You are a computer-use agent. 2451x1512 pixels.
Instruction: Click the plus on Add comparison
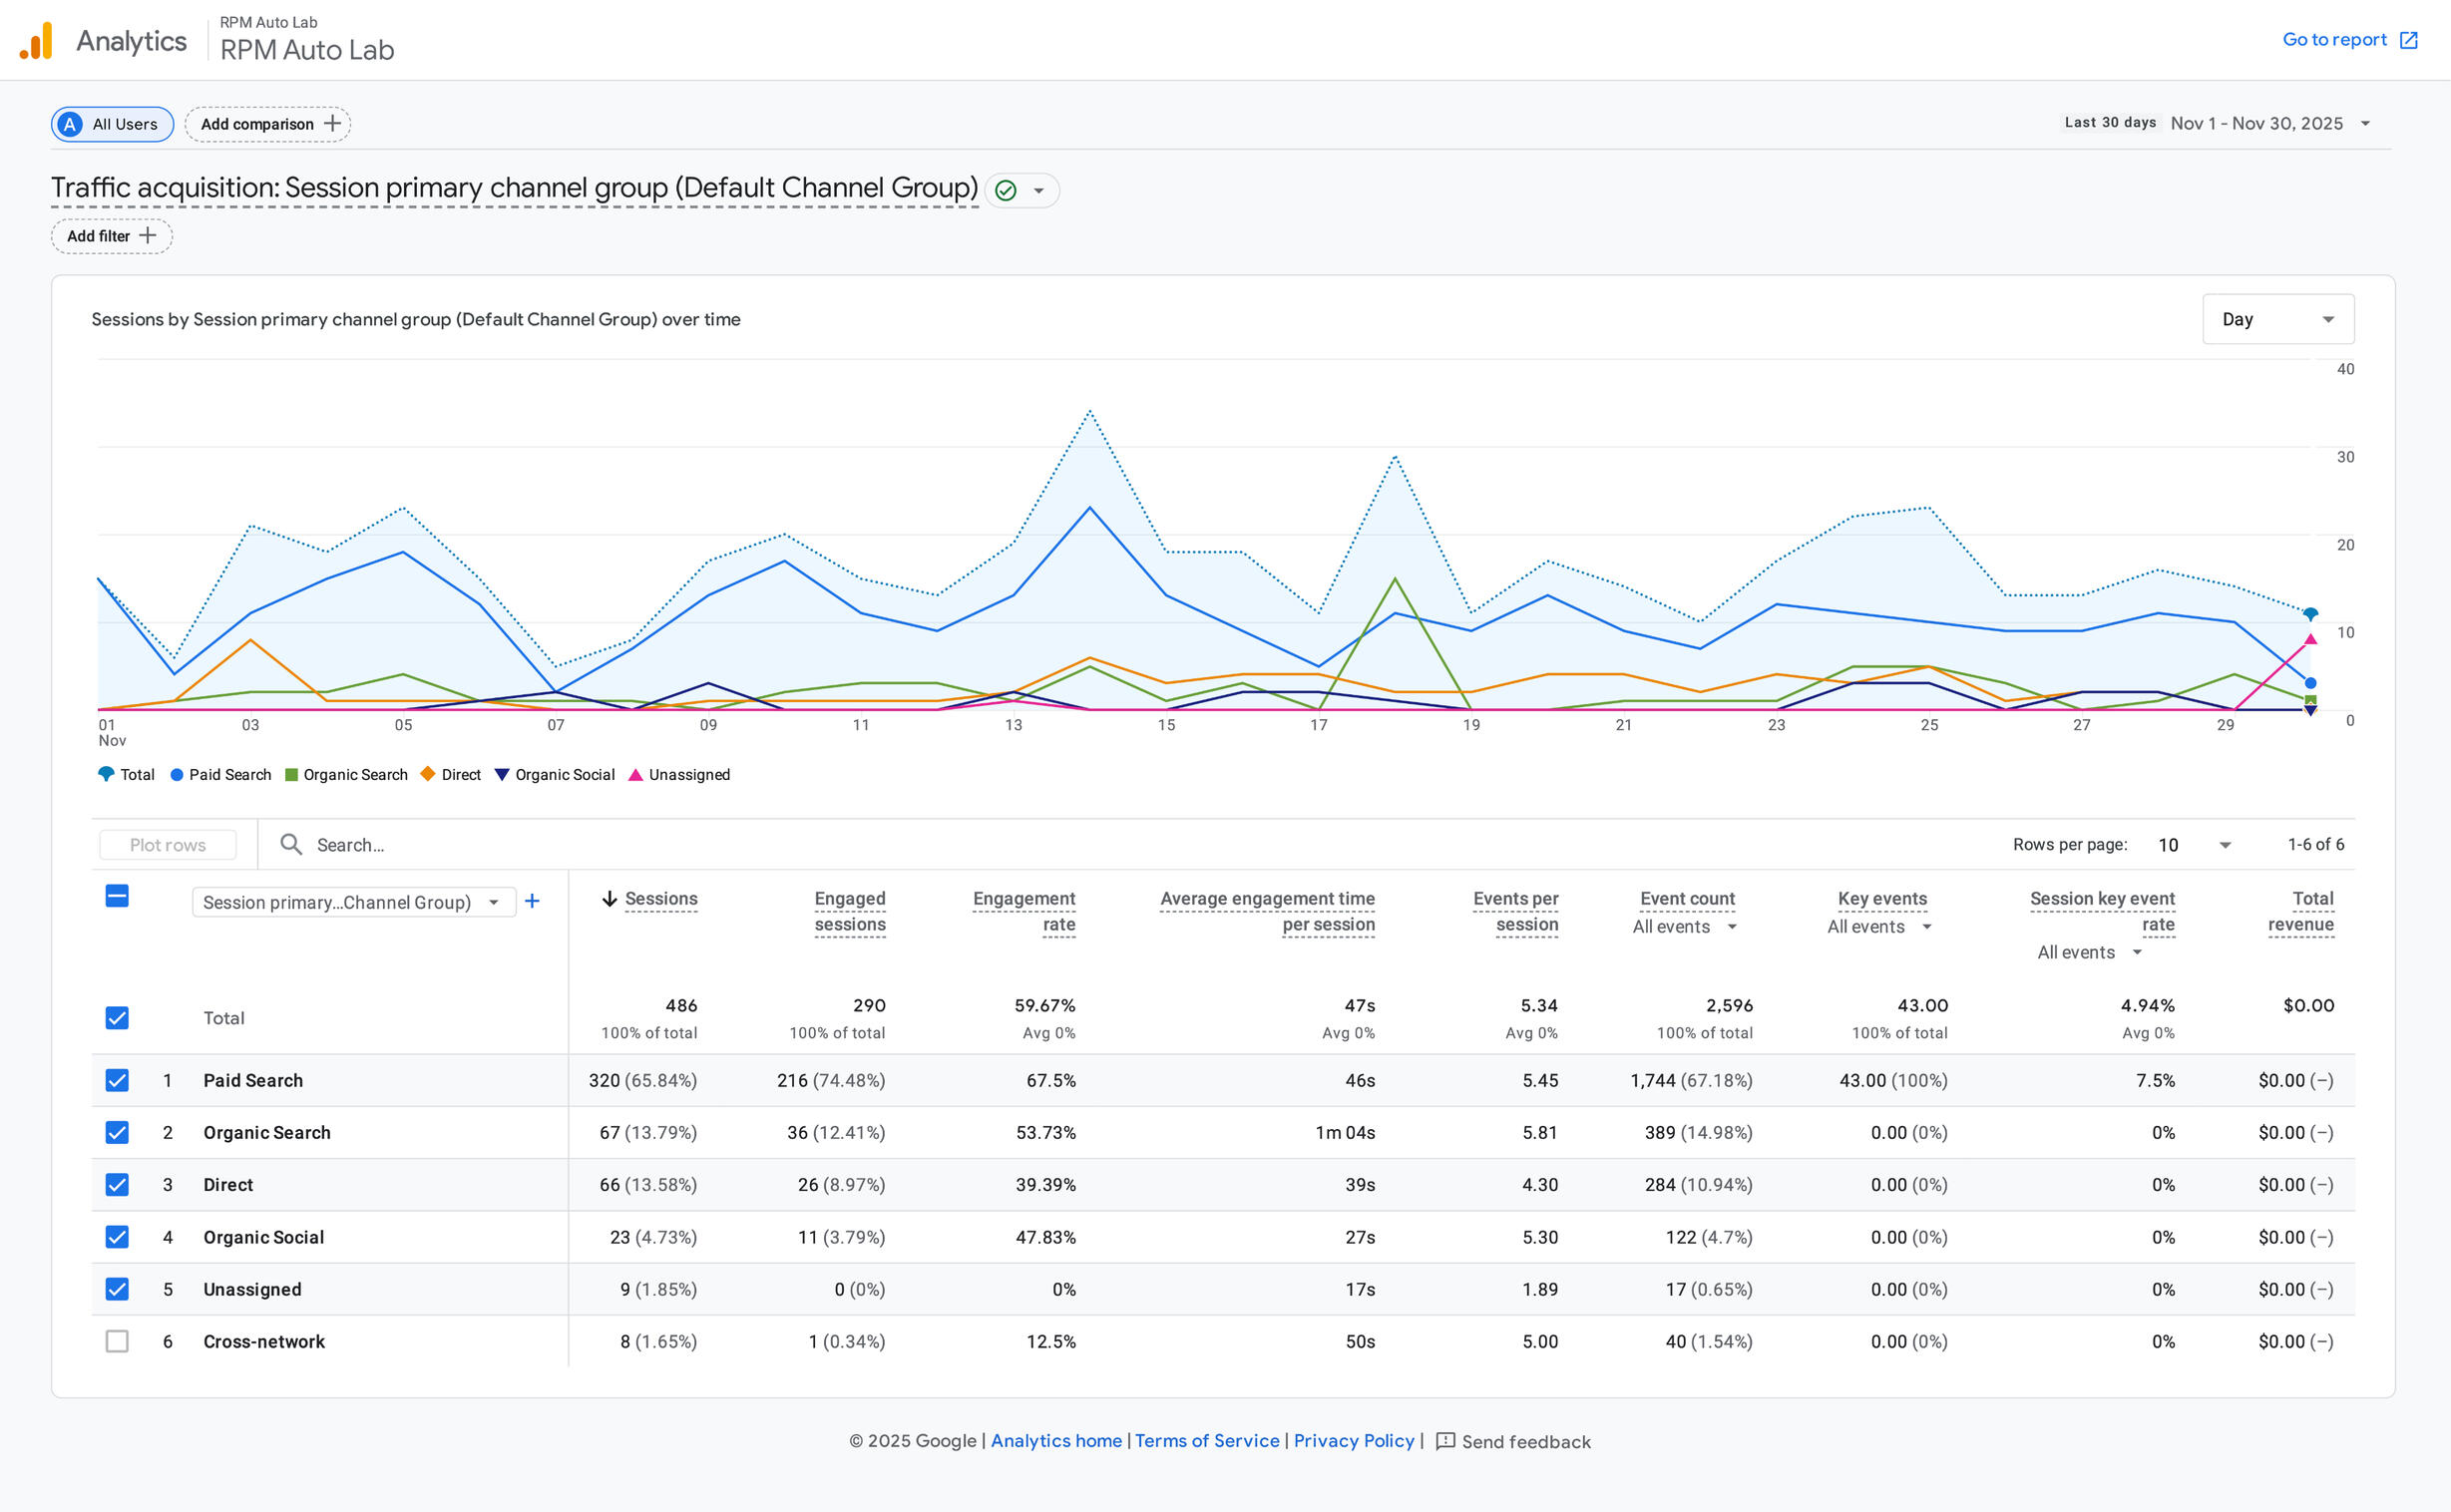333,123
